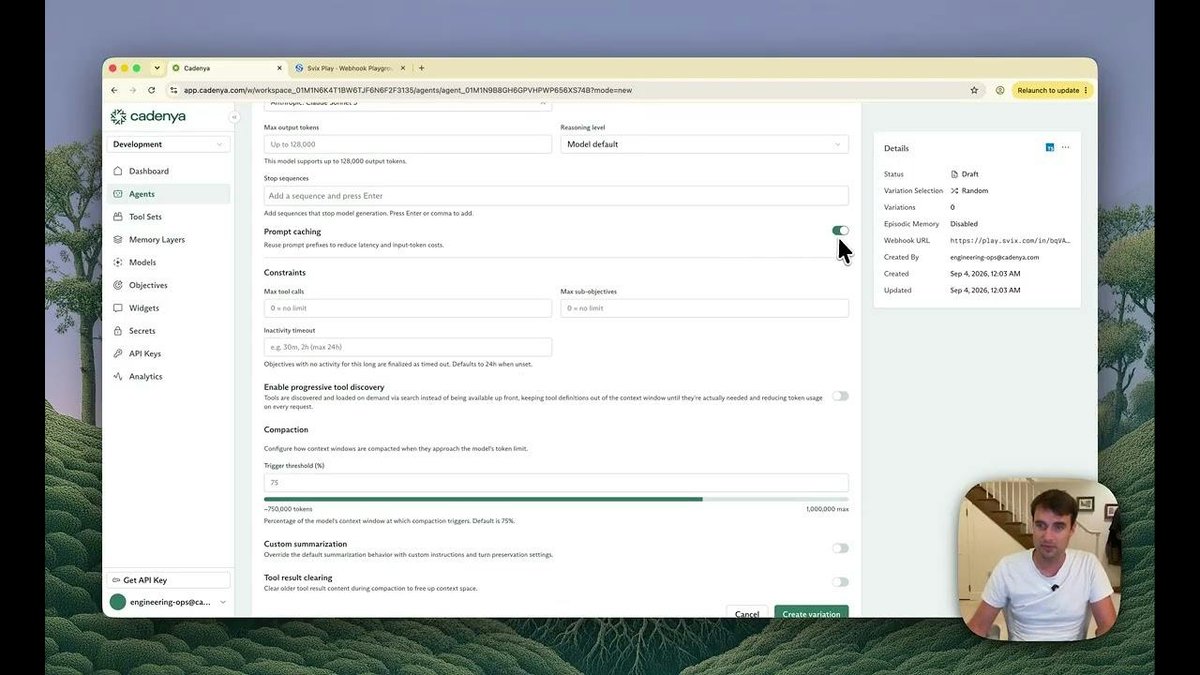Click the browser forward arrow
1200x675 pixels.
pos(133,90)
